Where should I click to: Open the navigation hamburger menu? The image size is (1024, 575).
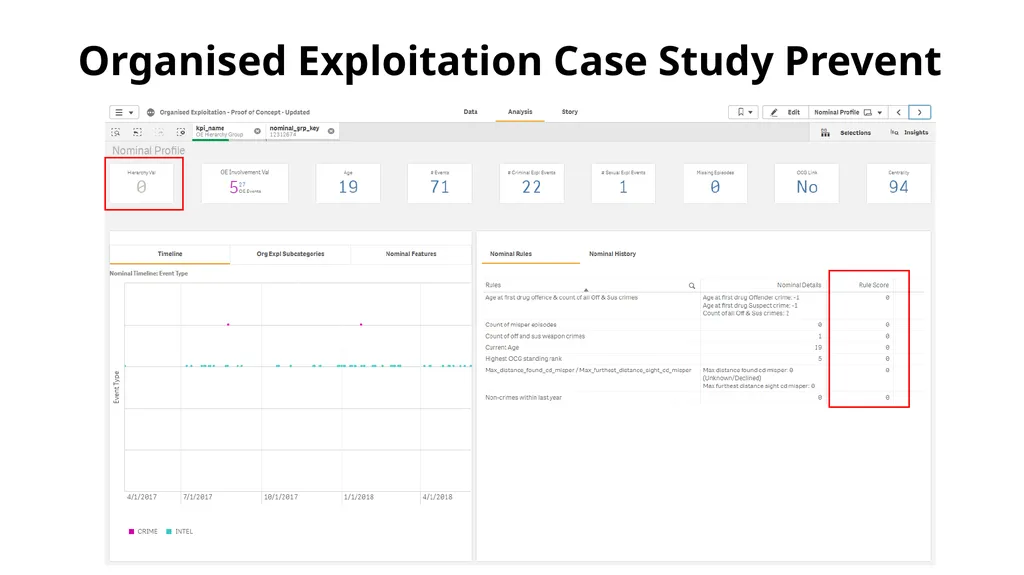123,112
